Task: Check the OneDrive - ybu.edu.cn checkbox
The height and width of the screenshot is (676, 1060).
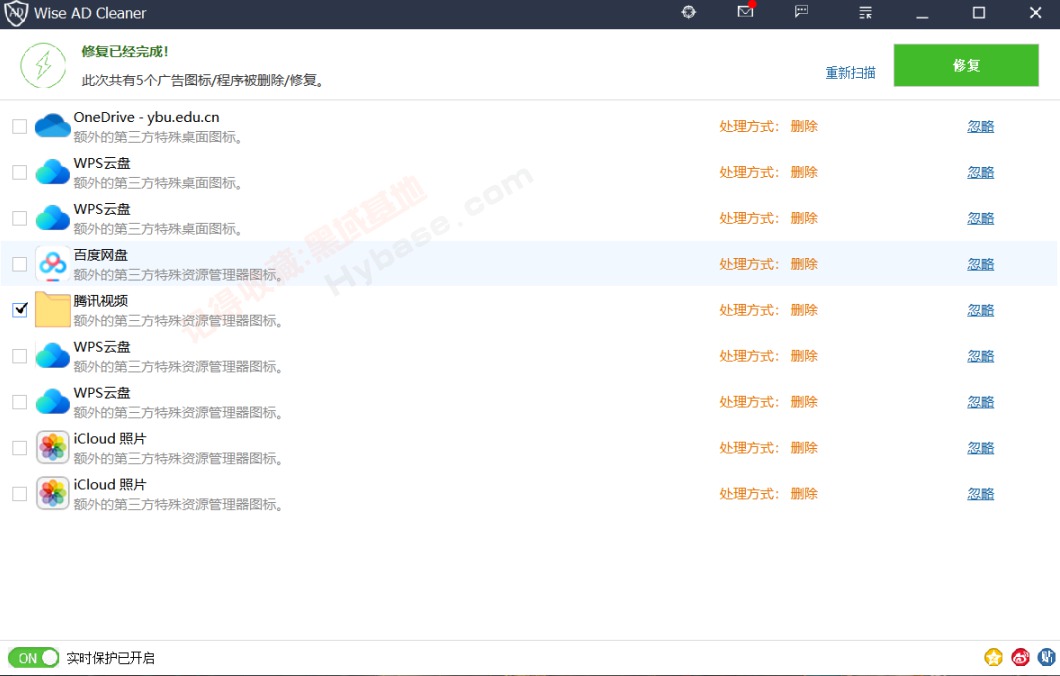Action: (20, 126)
